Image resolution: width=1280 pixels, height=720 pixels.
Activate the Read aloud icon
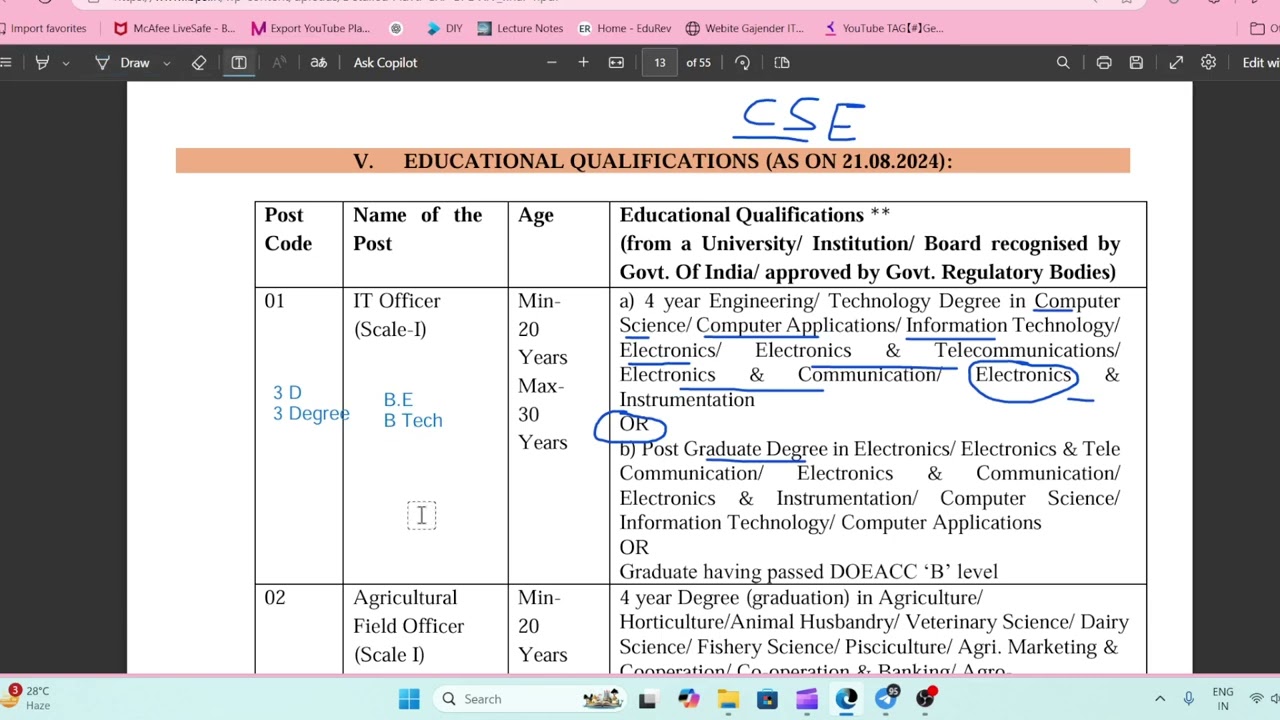(x=279, y=62)
